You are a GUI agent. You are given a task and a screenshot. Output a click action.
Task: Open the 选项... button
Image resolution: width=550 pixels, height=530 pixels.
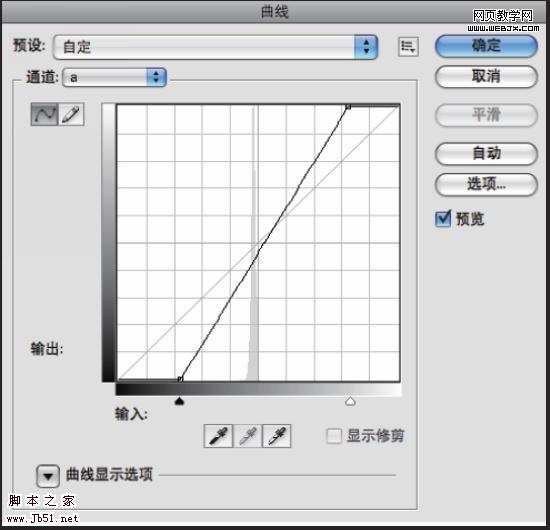click(486, 184)
